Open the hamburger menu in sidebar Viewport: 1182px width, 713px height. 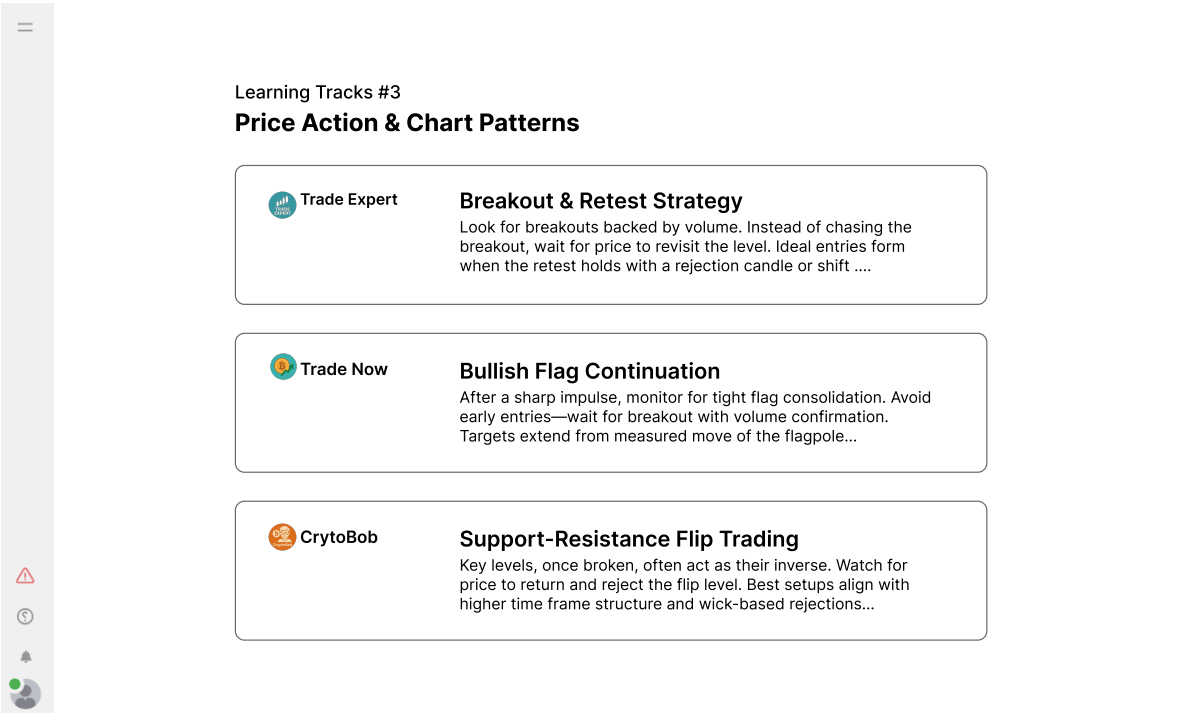(26, 28)
